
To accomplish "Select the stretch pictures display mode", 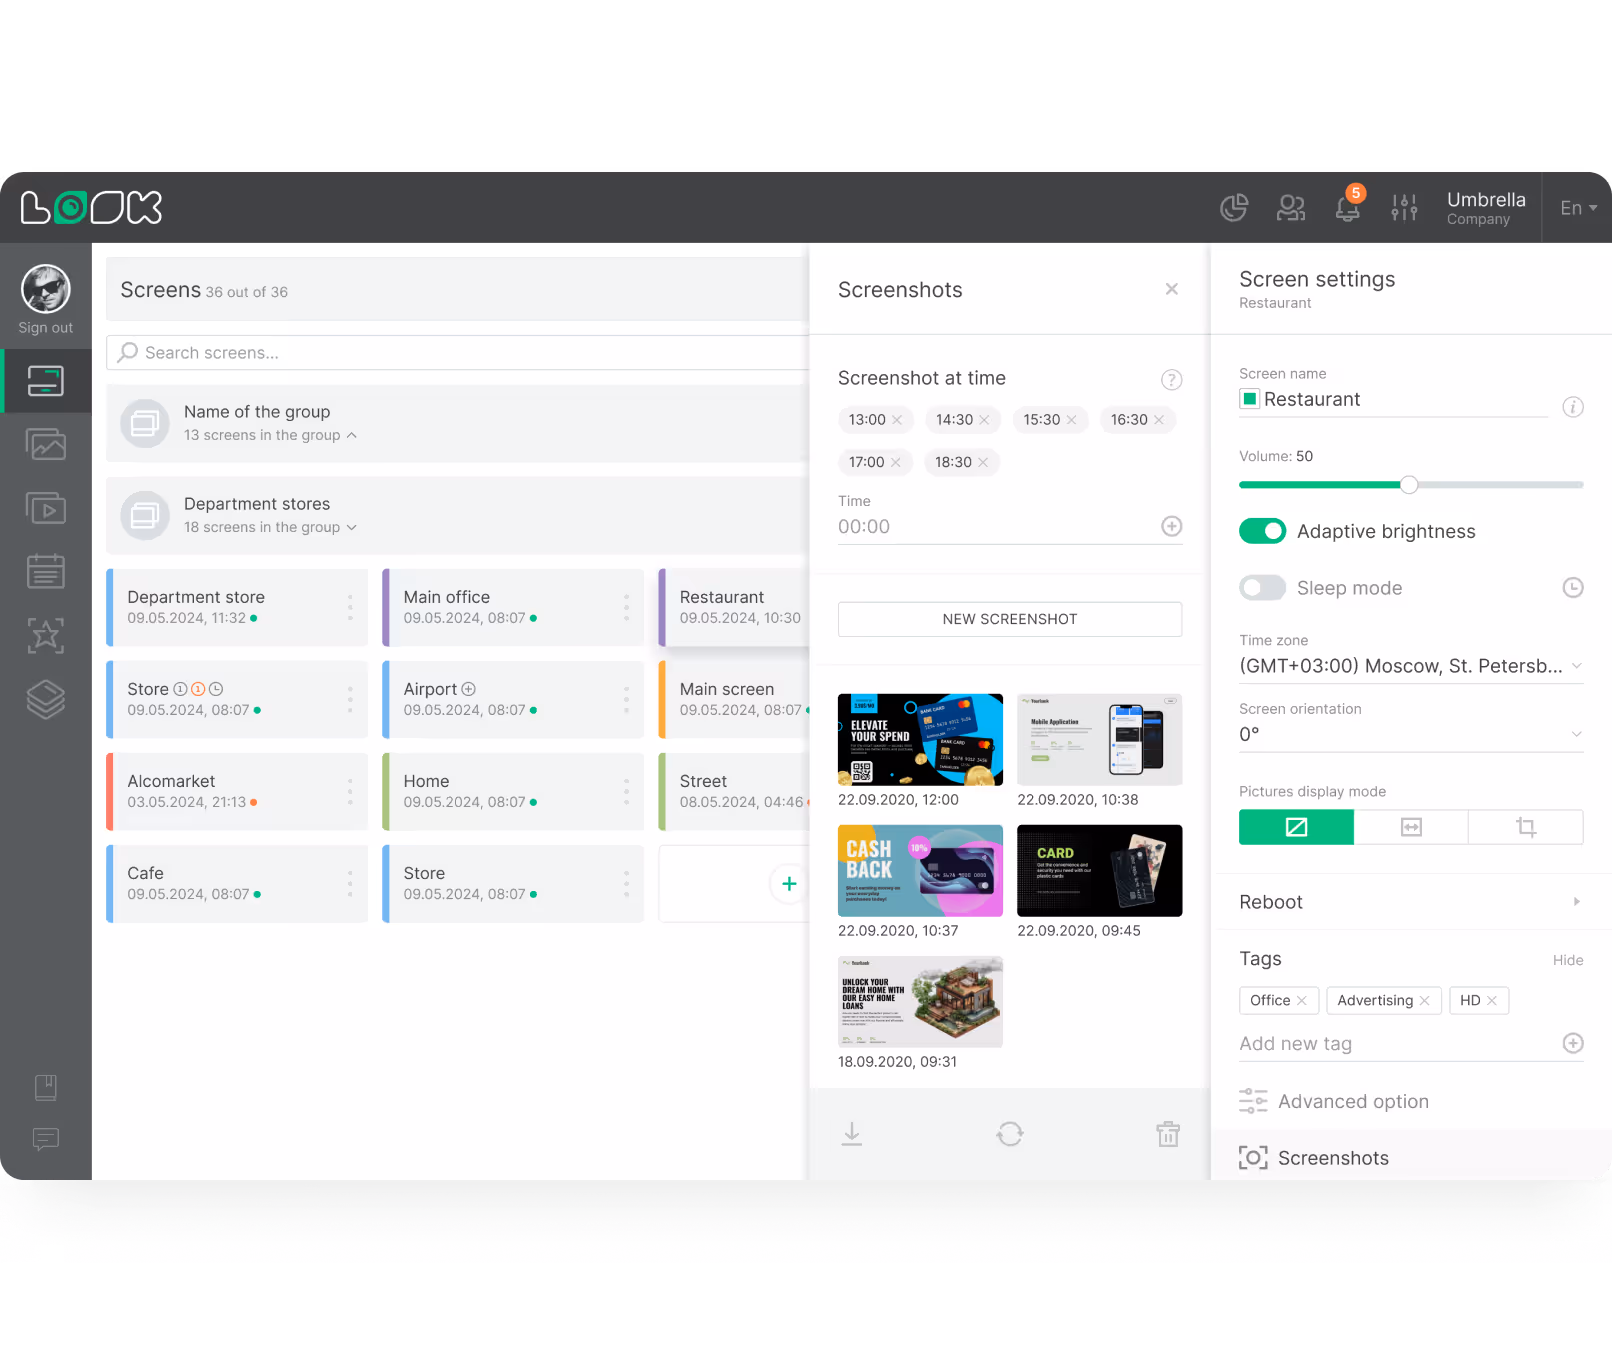I will (x=1411, y=827).
